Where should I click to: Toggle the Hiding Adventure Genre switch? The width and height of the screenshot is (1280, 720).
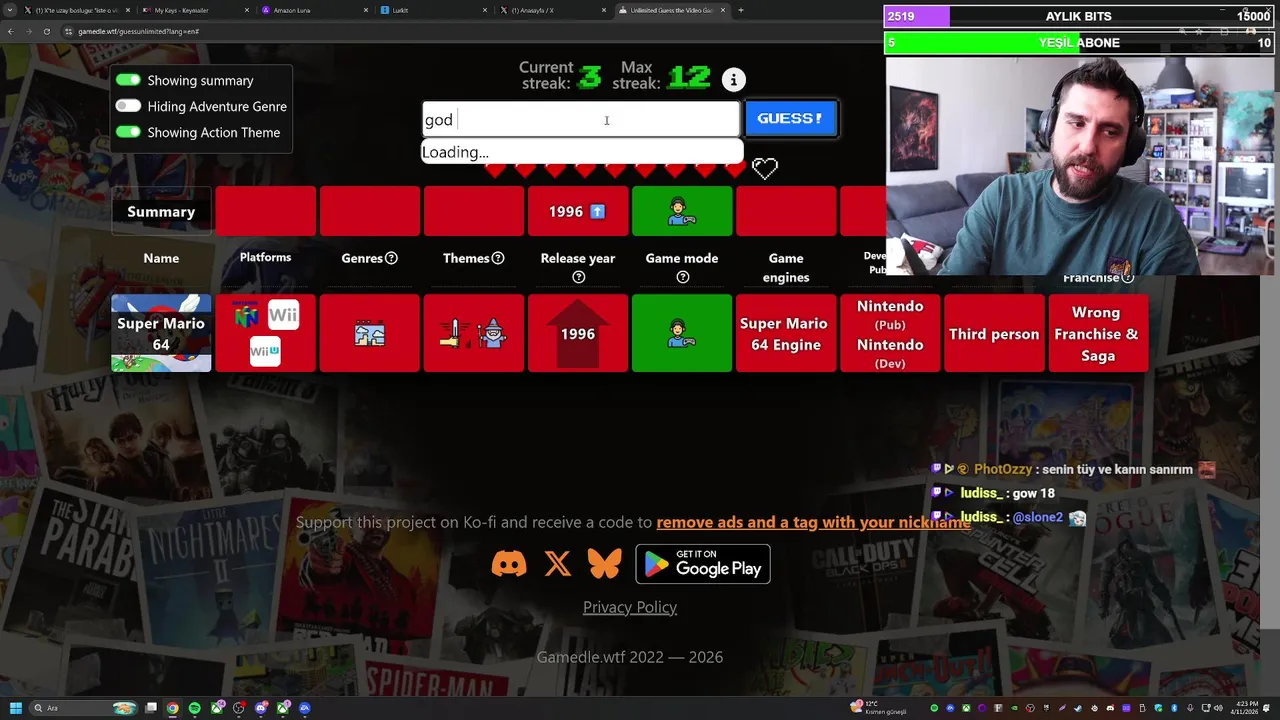(x=128, y=106)
